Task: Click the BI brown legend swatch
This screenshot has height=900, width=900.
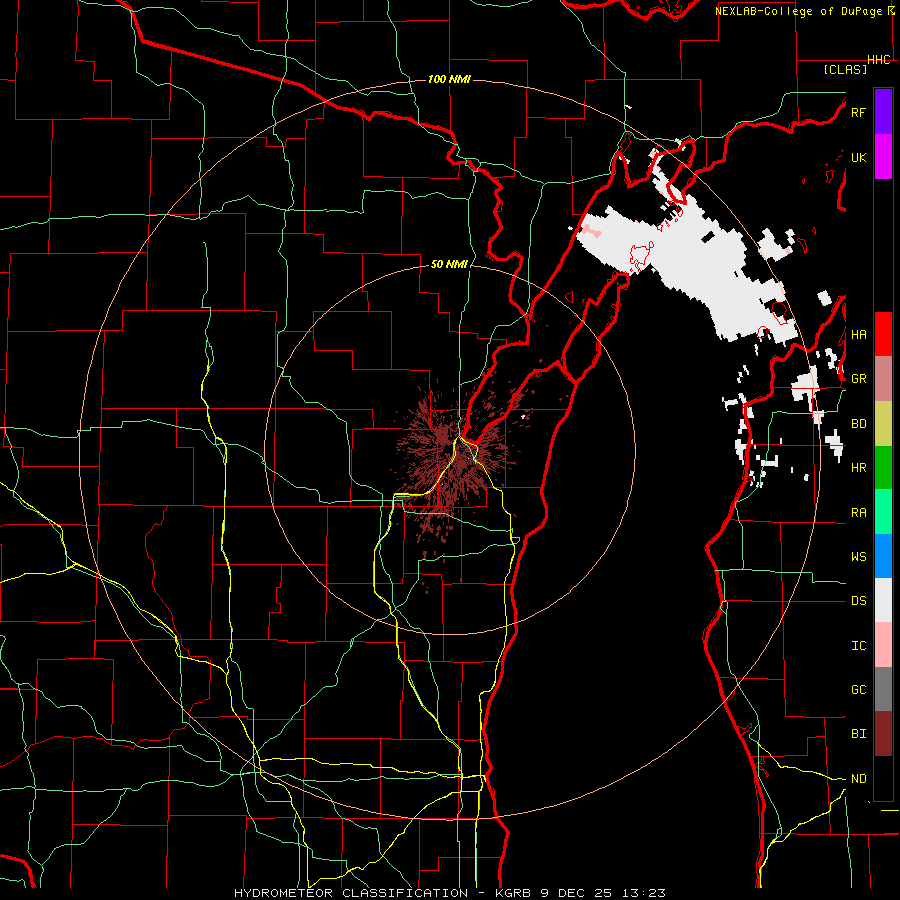Action: coord(883,734)
